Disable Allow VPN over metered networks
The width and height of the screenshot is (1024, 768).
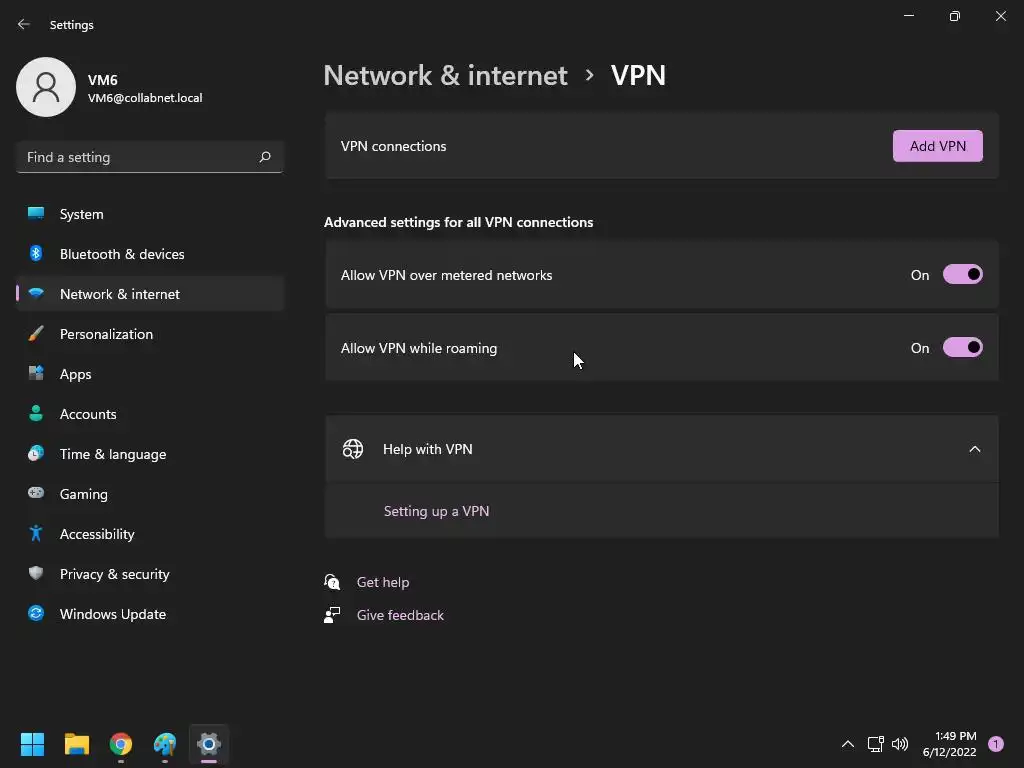962,275
